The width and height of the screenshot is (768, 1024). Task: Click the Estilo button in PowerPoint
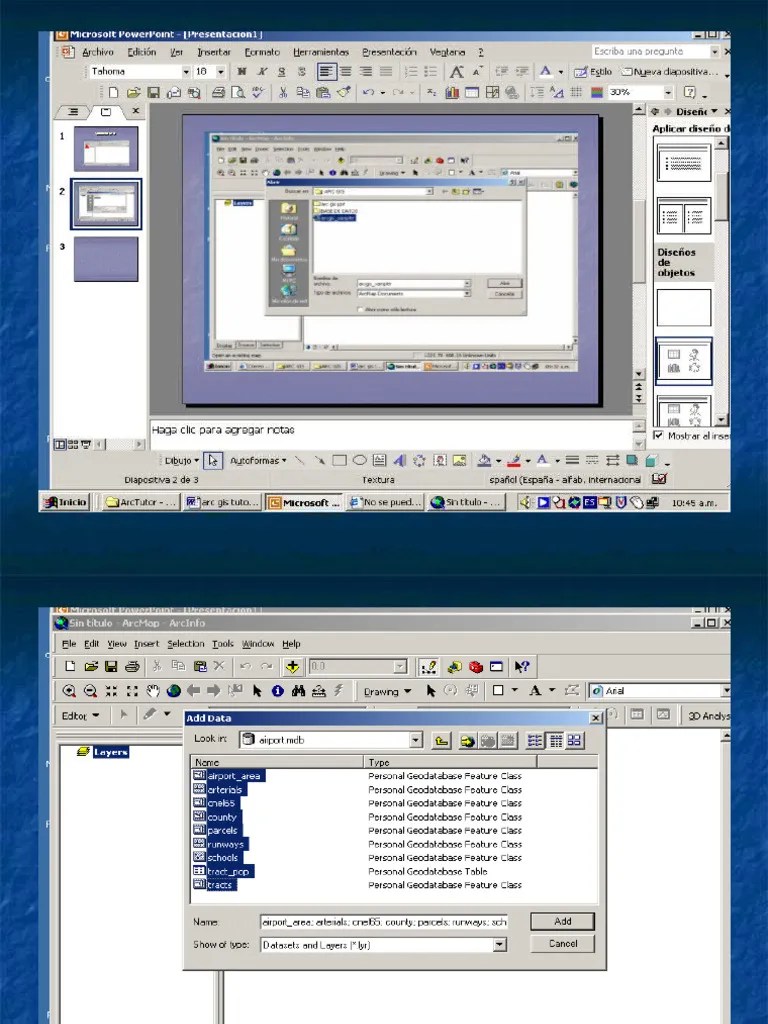tap(593, 72)
